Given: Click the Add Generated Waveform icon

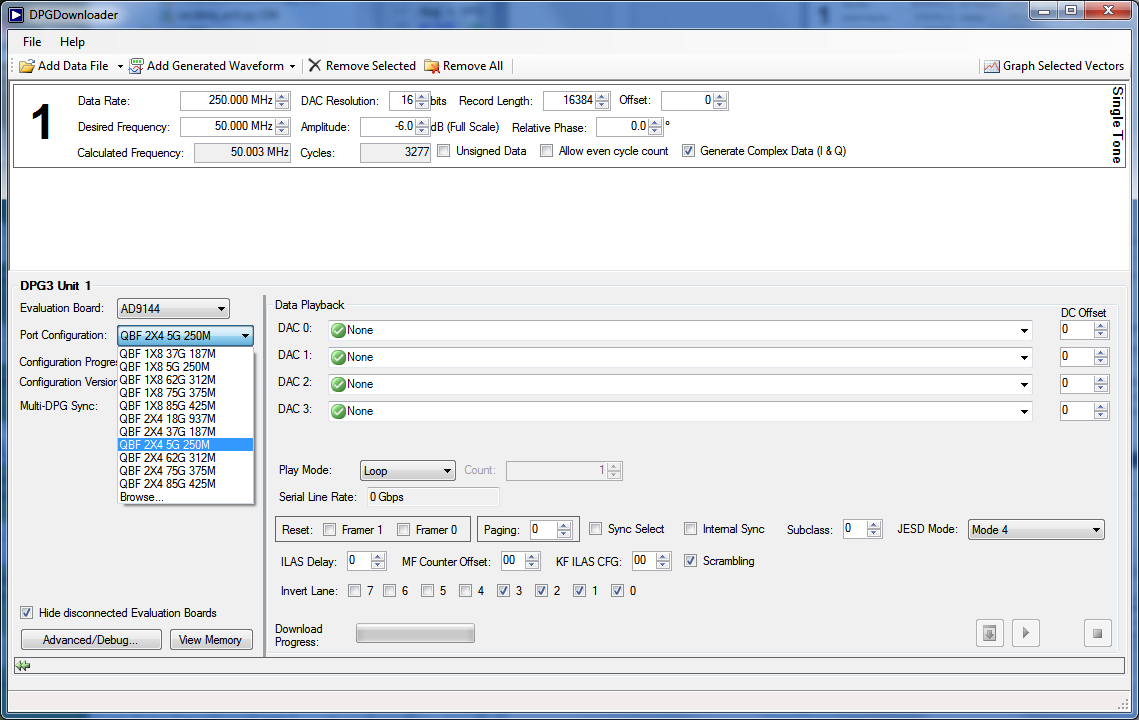Looking at the screenshot, I should point(136,66).
